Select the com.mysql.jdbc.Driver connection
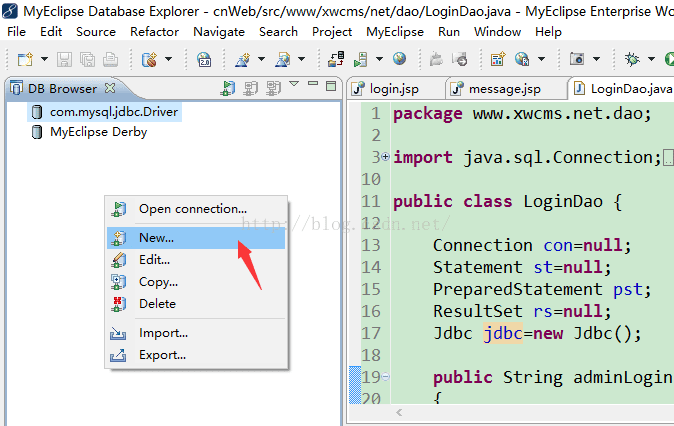Viewport: 674px width, 426px height. pyautogui.click(x=104, y=112)
